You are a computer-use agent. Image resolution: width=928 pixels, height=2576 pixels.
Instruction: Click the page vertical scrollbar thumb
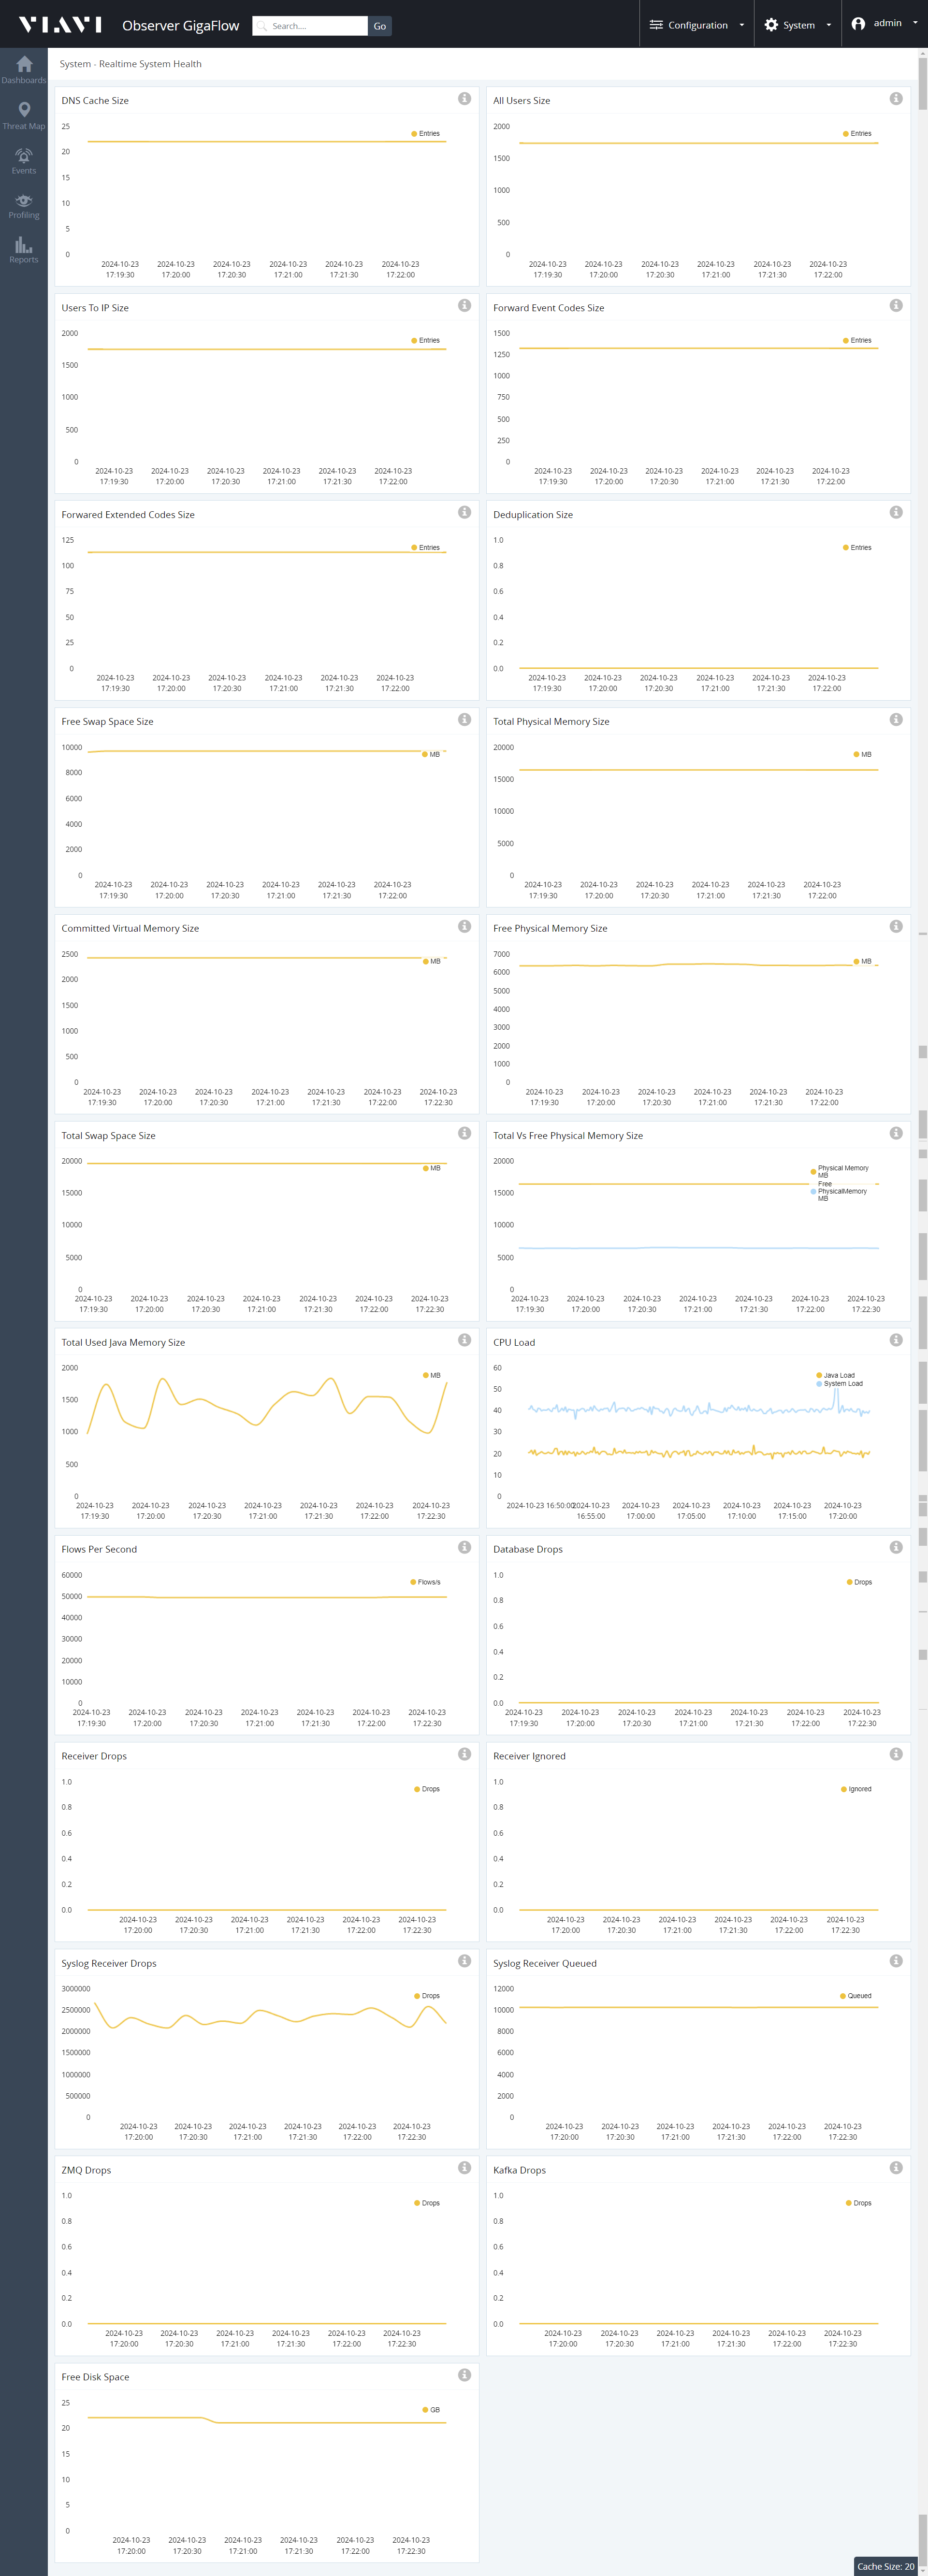pos(922,85)
